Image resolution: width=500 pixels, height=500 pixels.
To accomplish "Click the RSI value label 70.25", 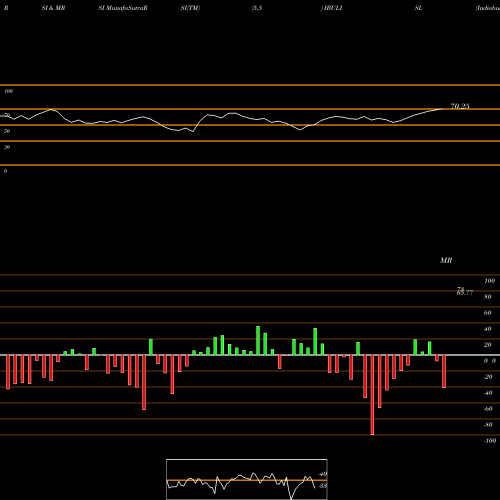I will pyautogui.click(x=460, y=106).
